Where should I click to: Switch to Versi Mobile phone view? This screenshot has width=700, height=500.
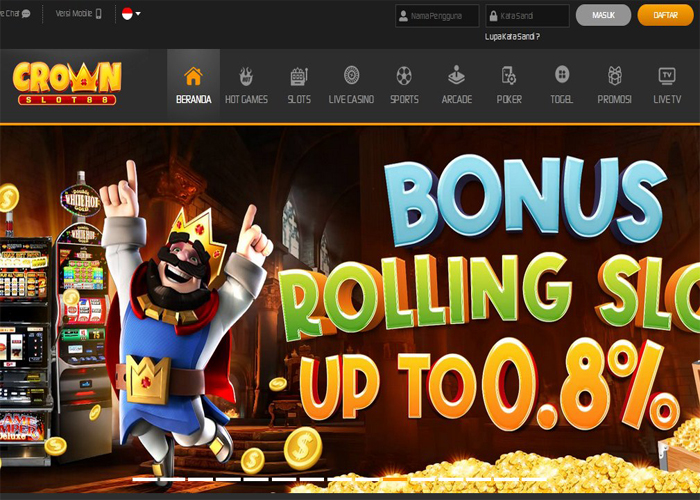coord(79,14)
